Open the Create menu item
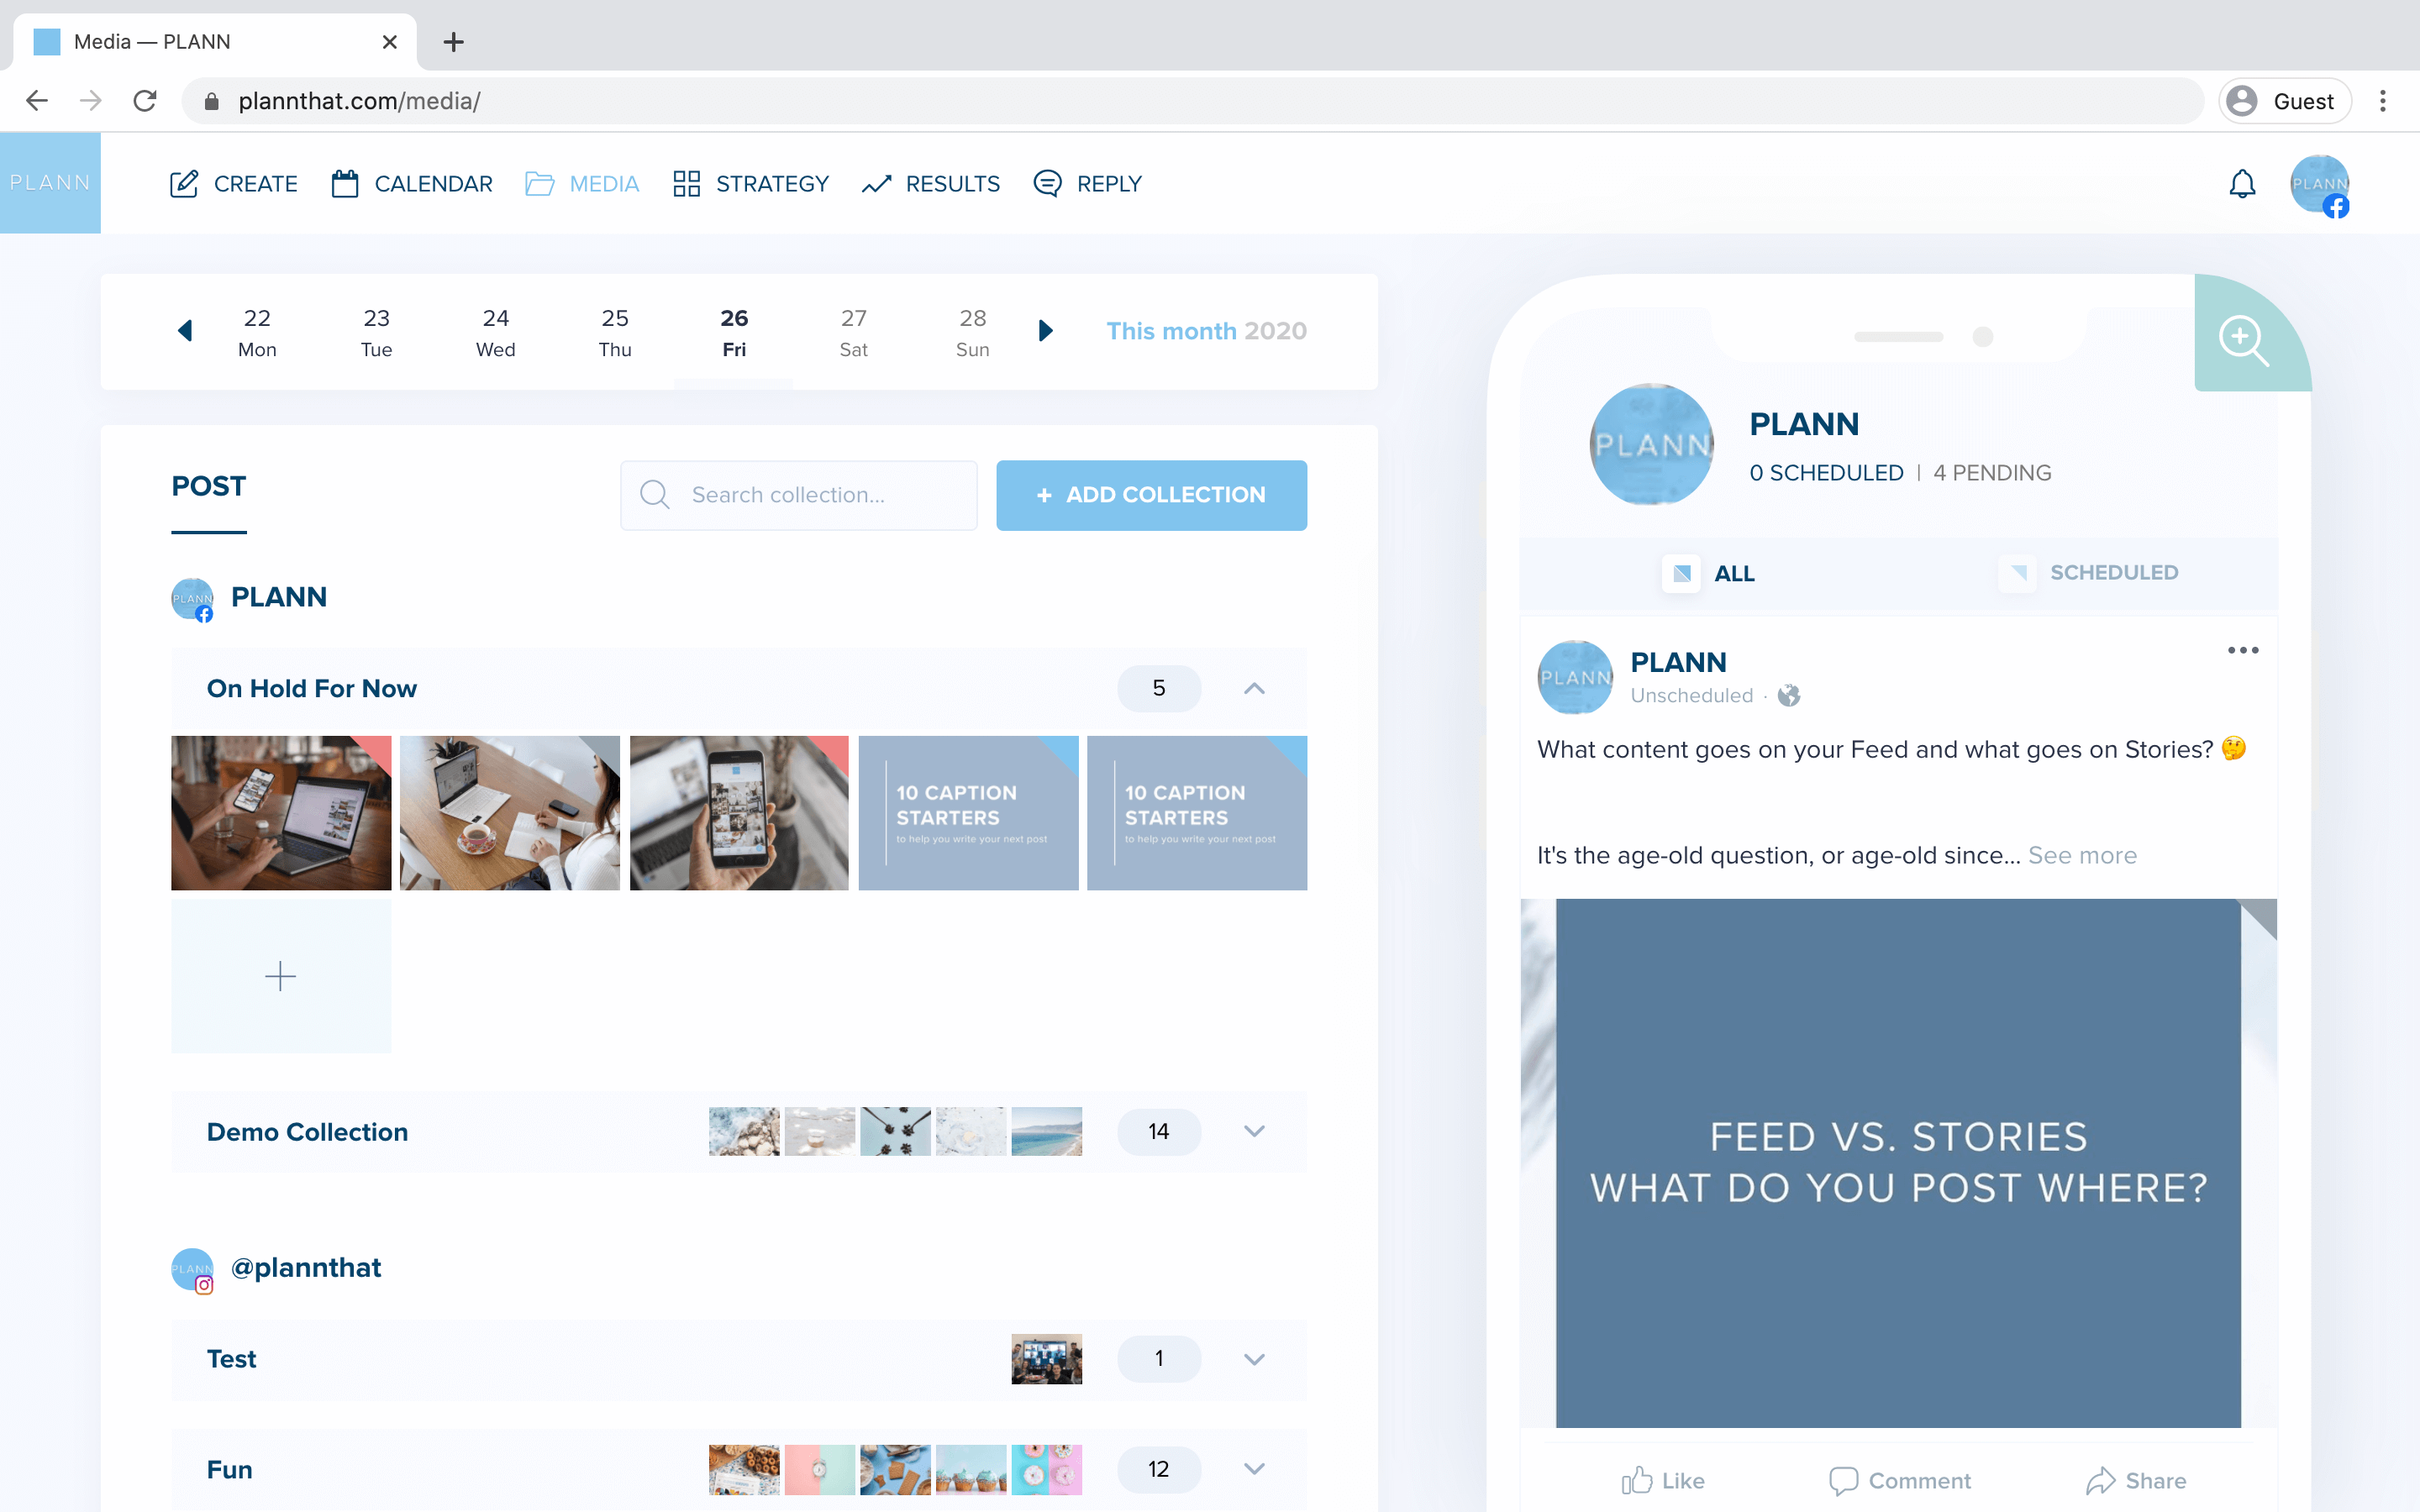The width and height of the screenshot is (2420, 1512). [234, 184]
